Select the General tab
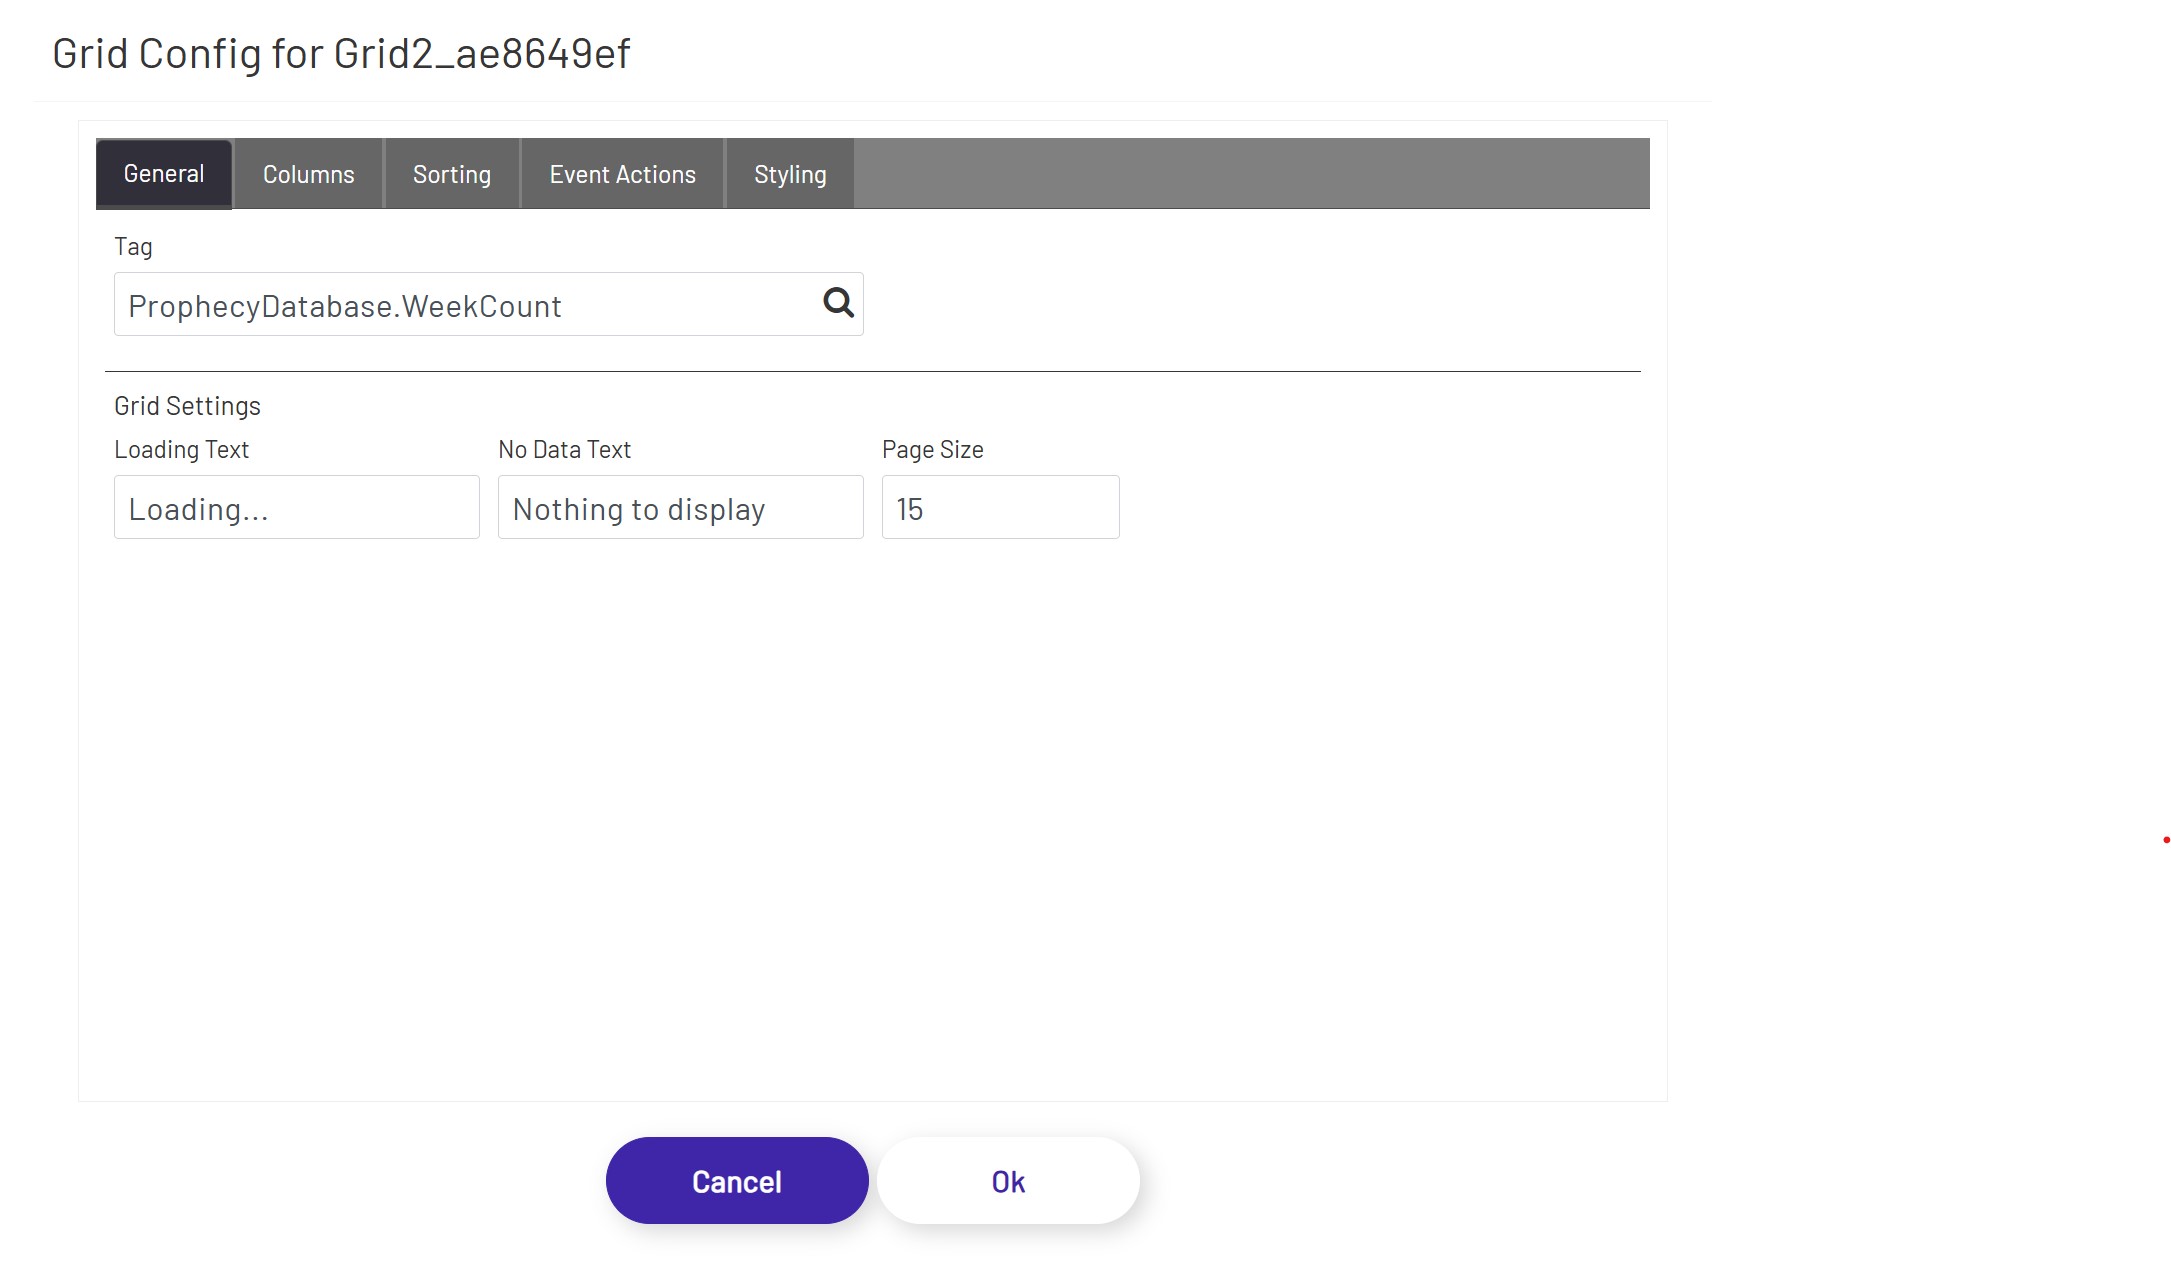 tap(163, 173)
